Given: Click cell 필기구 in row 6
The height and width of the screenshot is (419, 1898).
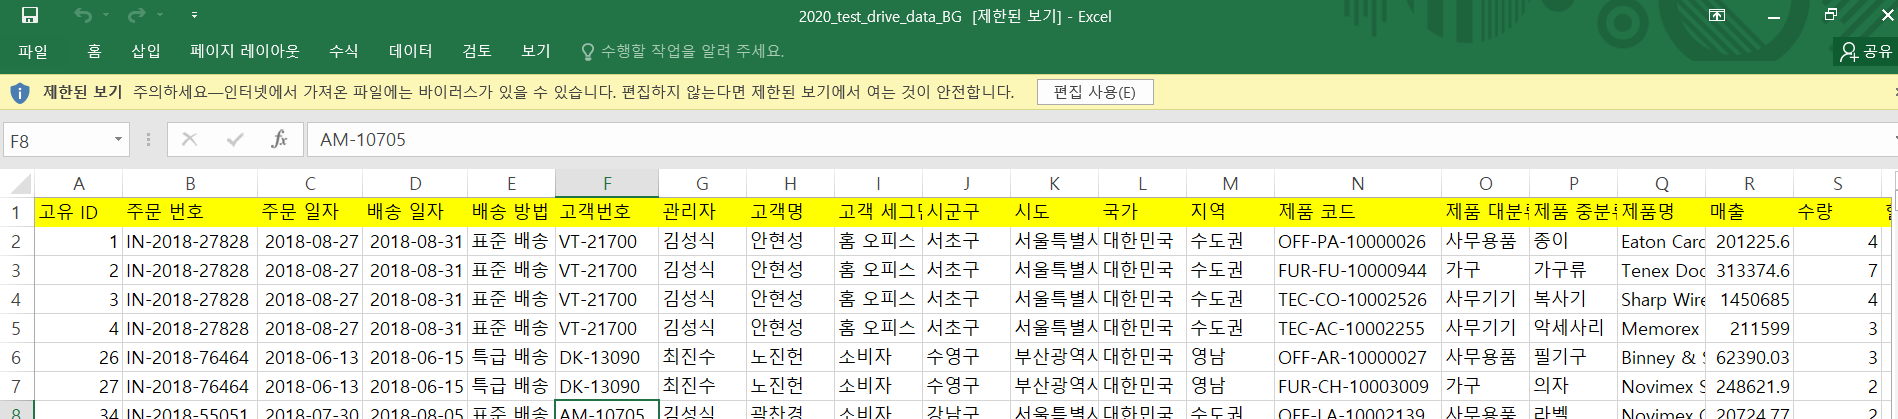Looking at the screenshot, I should point(1573,357).
